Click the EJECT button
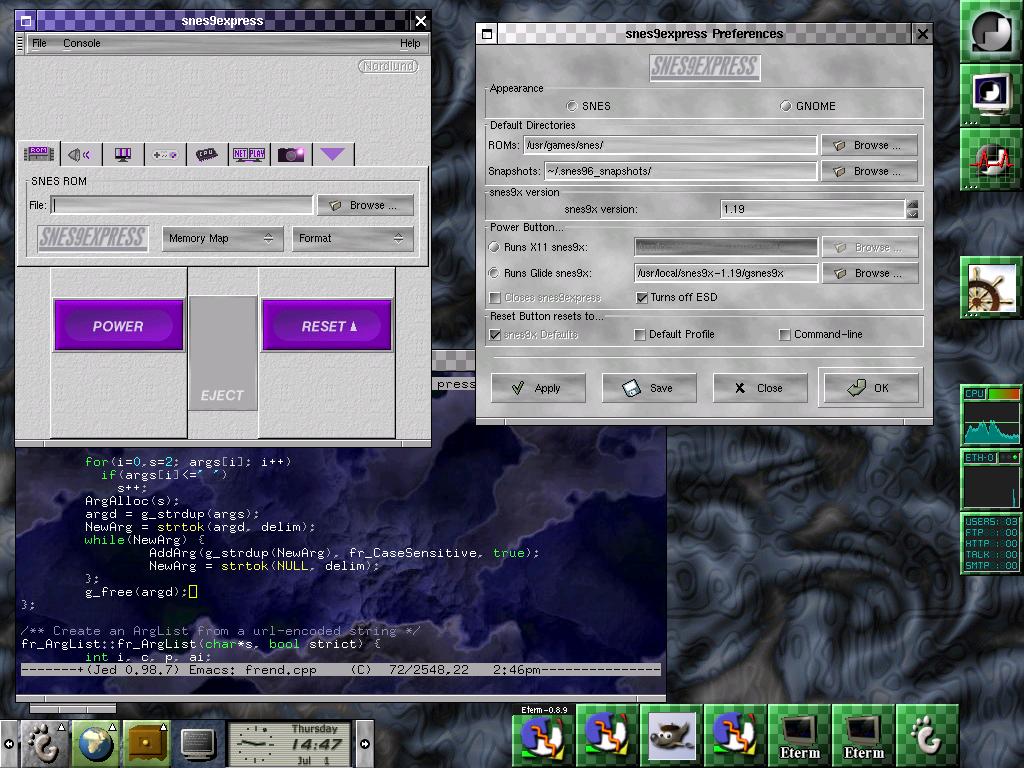The height and width of the screenshot is (768, 1024). pos(222,353)
